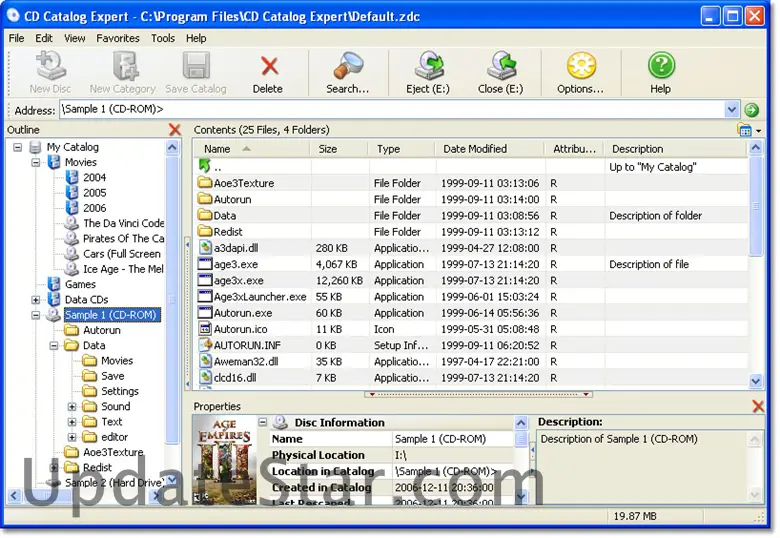Image resolution: width=780 pixels, height=538 pixels.
Task: Click the Eject (E:) drive icon
Action: (x=428, y=66)
